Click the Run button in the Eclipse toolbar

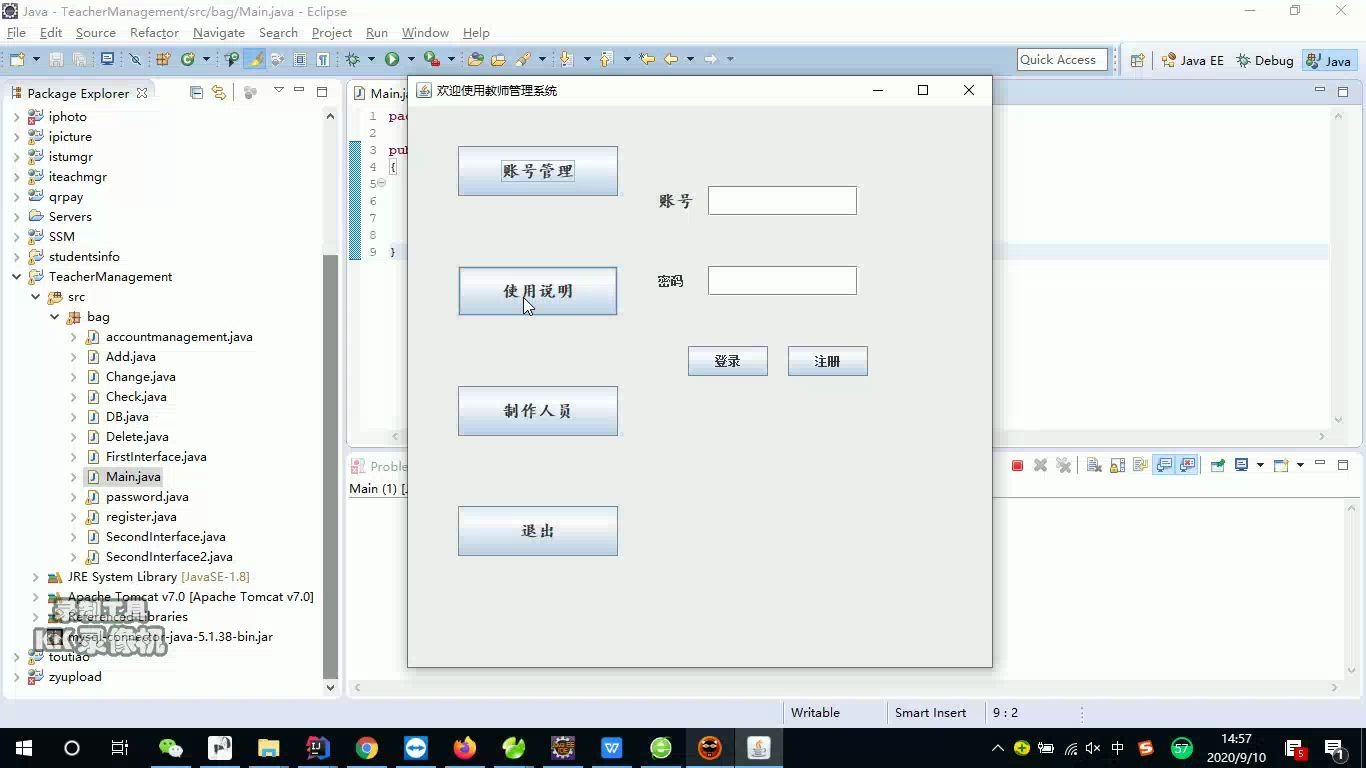pyautogui.click(x=392, y=60)
